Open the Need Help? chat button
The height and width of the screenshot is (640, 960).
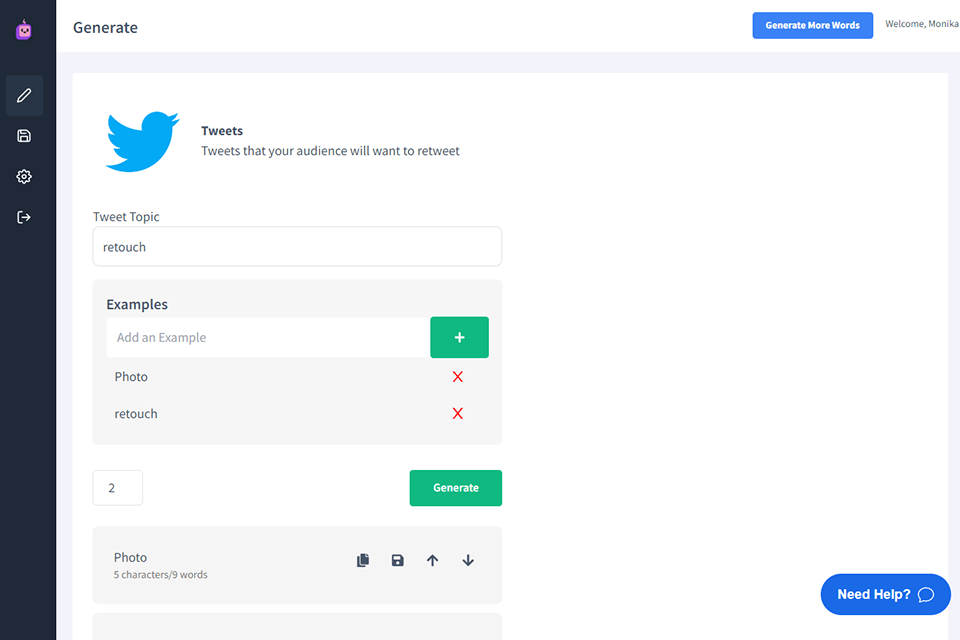[x=885, y=594]
